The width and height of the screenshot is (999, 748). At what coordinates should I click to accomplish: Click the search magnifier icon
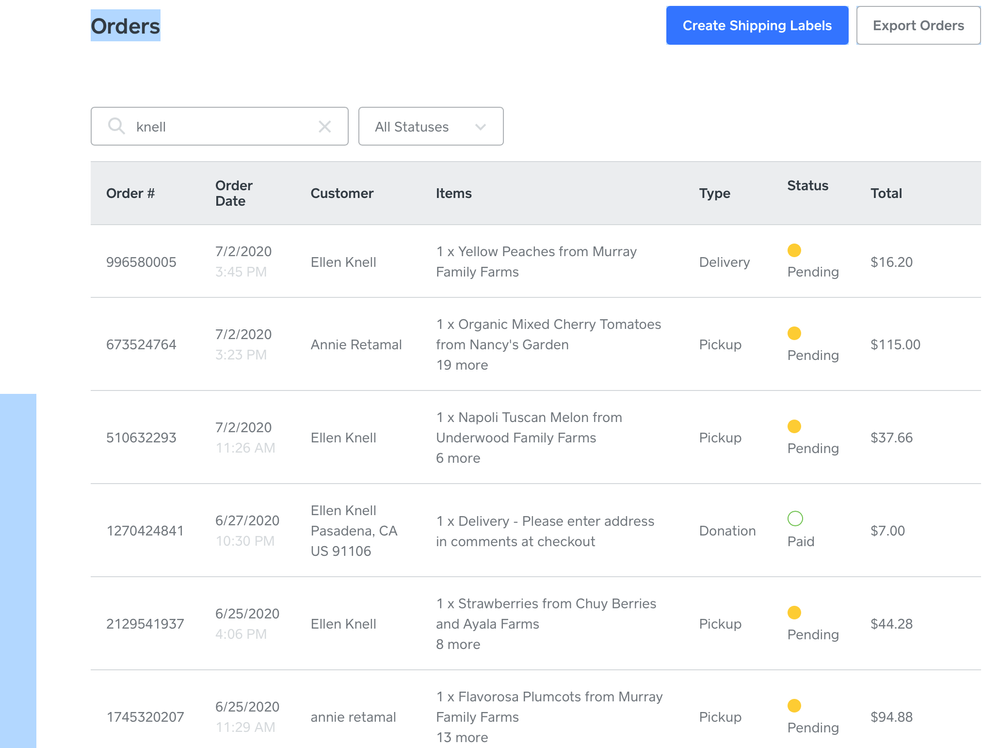coord(116,127)
